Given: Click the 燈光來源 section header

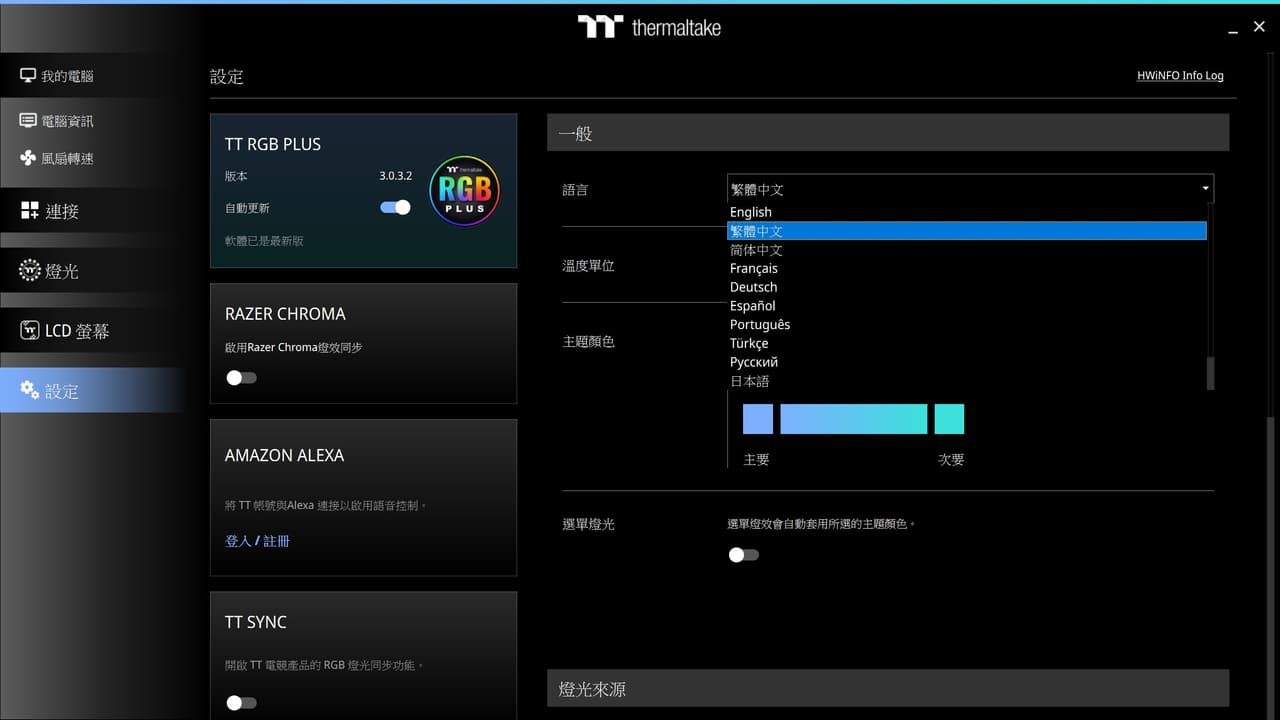Looking at the screenshot, I should pyautogui.click(x=888, y=689).
